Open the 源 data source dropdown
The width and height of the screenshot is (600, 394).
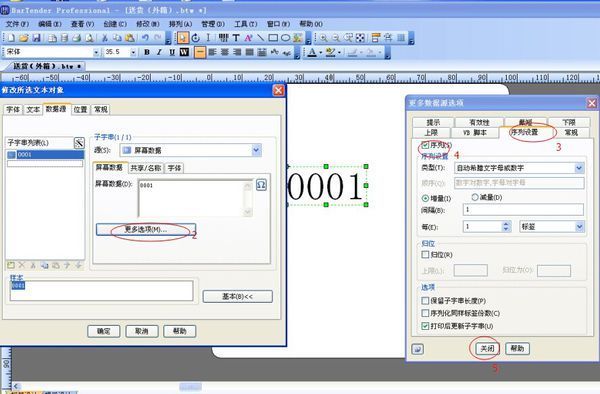(x=256, y=150)
